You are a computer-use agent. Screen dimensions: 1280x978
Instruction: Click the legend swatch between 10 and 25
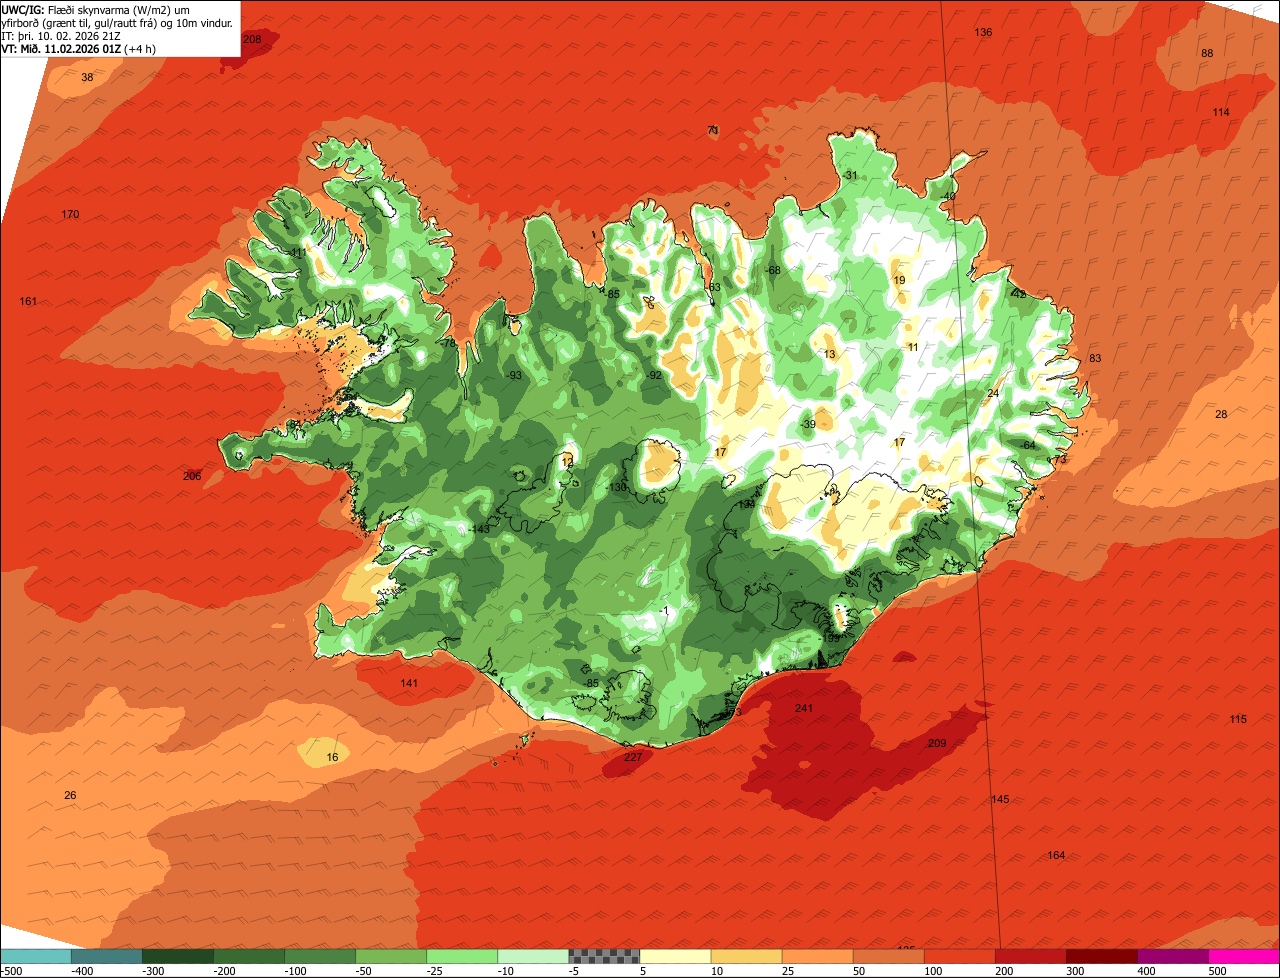746,956
